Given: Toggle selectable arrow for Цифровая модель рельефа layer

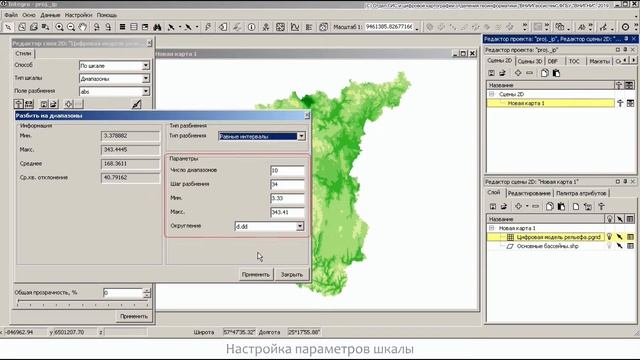Looking at the screenshot, I should (619, 237).
